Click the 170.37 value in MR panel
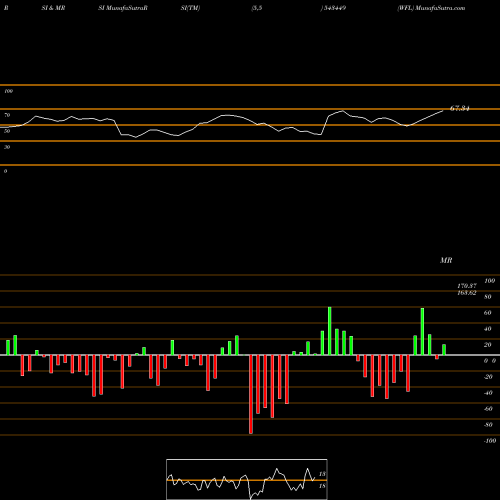The width and height of the screenshot is (500, 500). click(467, 286)
